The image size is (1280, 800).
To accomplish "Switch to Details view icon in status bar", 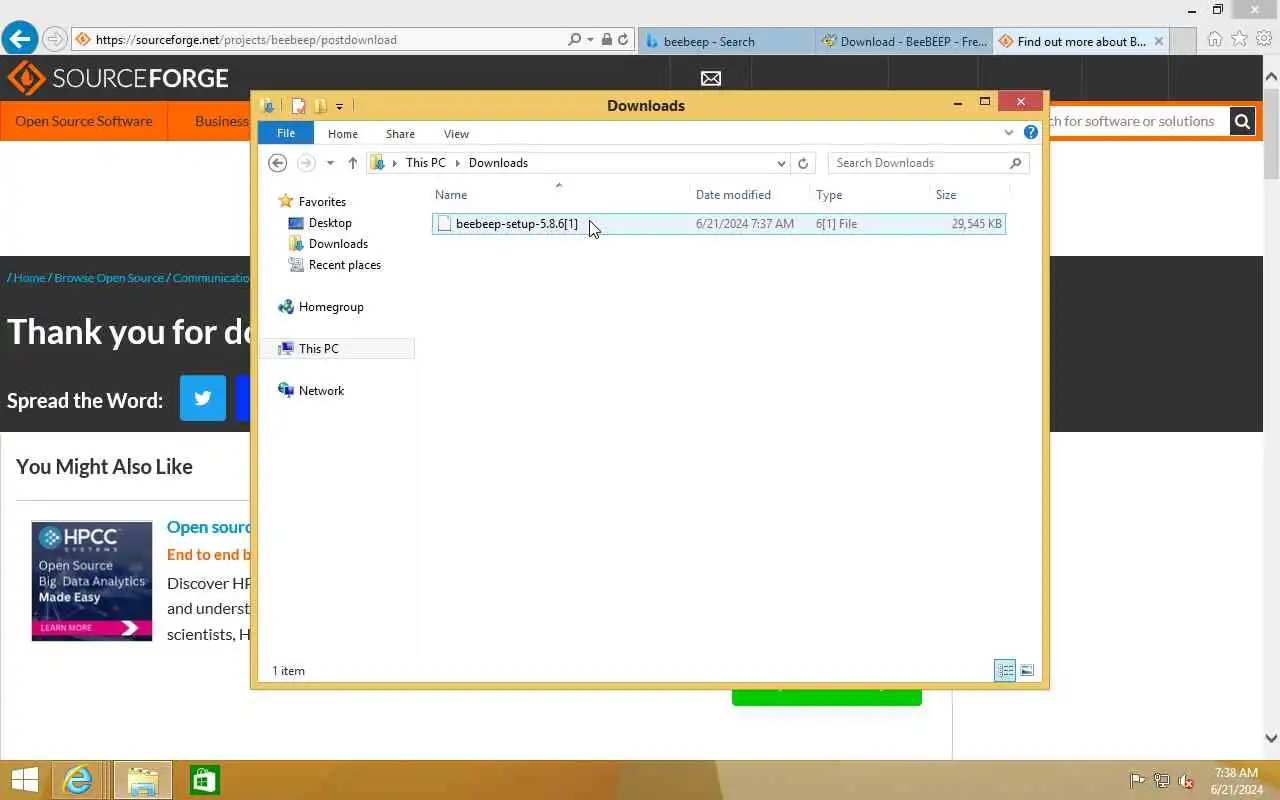I will click(1005, 671).
